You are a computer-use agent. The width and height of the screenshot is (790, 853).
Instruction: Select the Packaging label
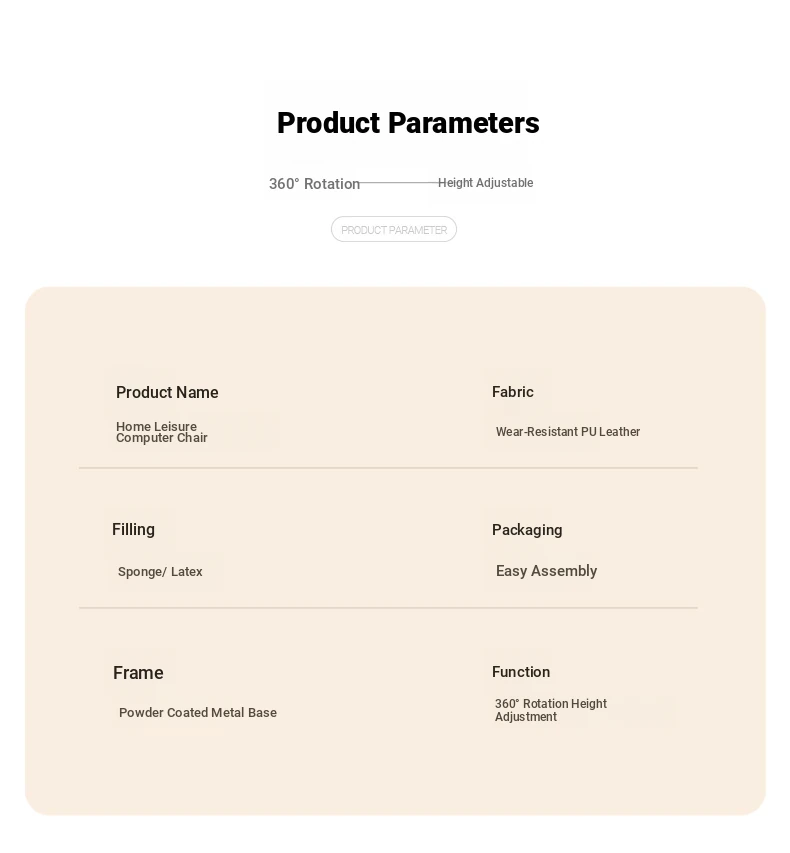tap(527, 530)
